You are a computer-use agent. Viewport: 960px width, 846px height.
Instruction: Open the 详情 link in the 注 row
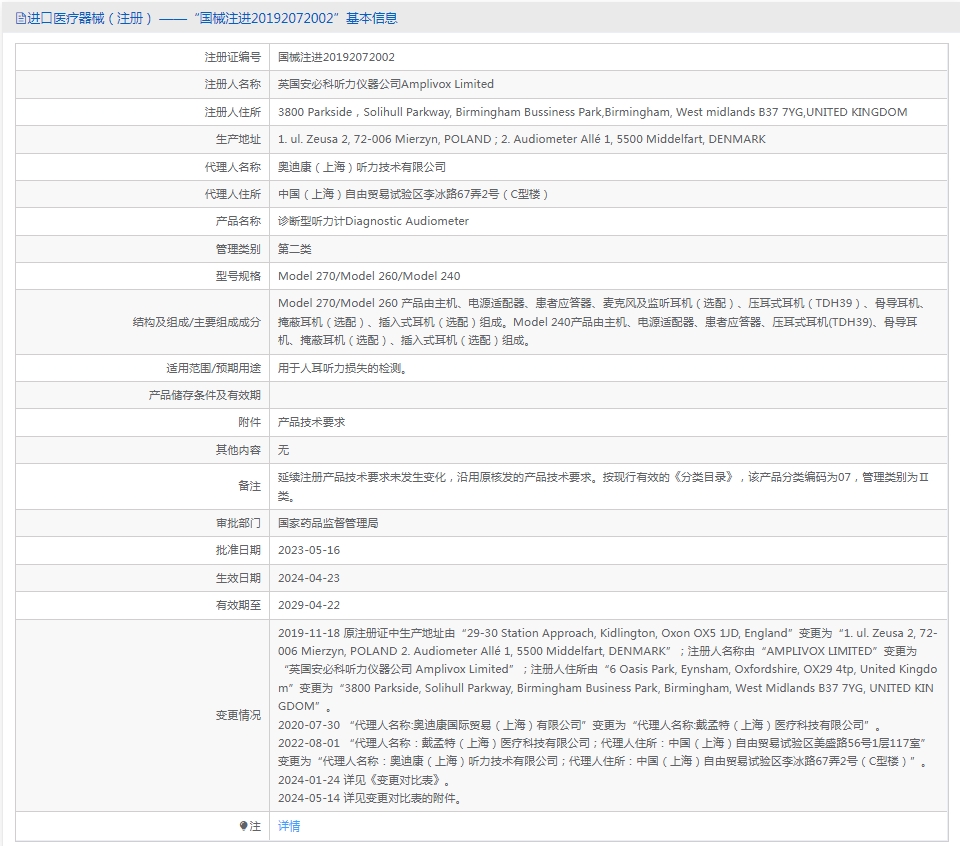[289, 826]
